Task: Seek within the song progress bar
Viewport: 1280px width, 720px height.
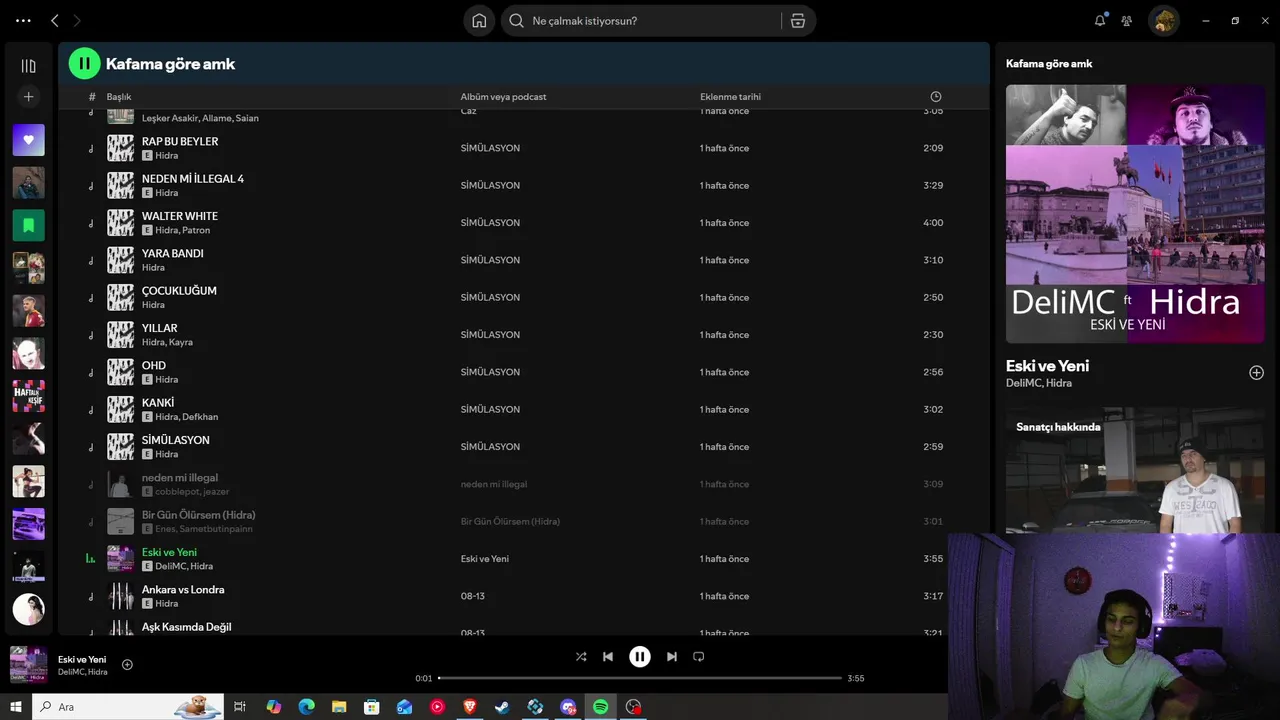Action: point(640,678)
